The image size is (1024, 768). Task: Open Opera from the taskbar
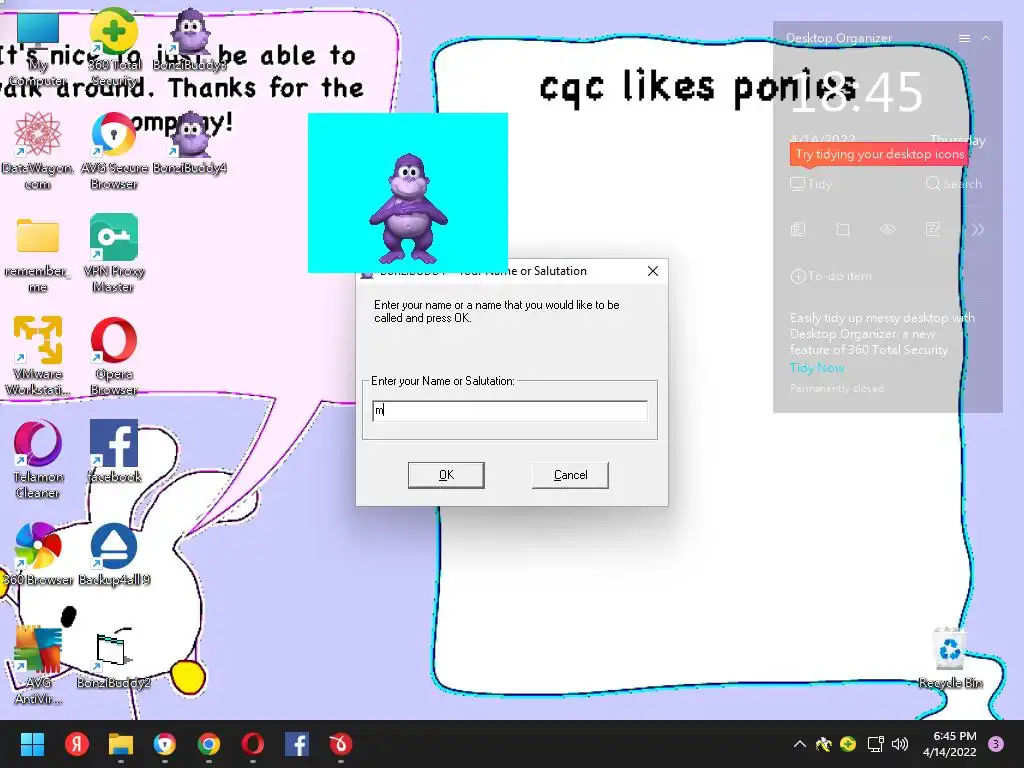(253, 744)
